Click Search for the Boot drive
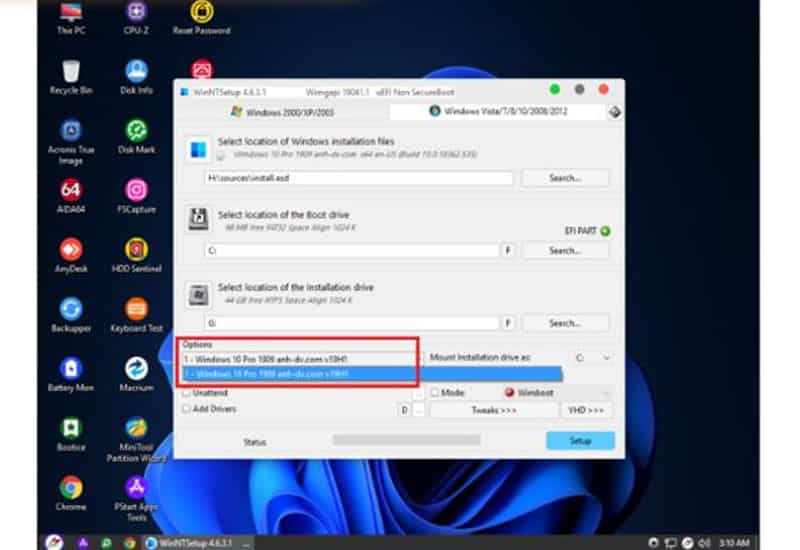 click(x=565, y=251)
